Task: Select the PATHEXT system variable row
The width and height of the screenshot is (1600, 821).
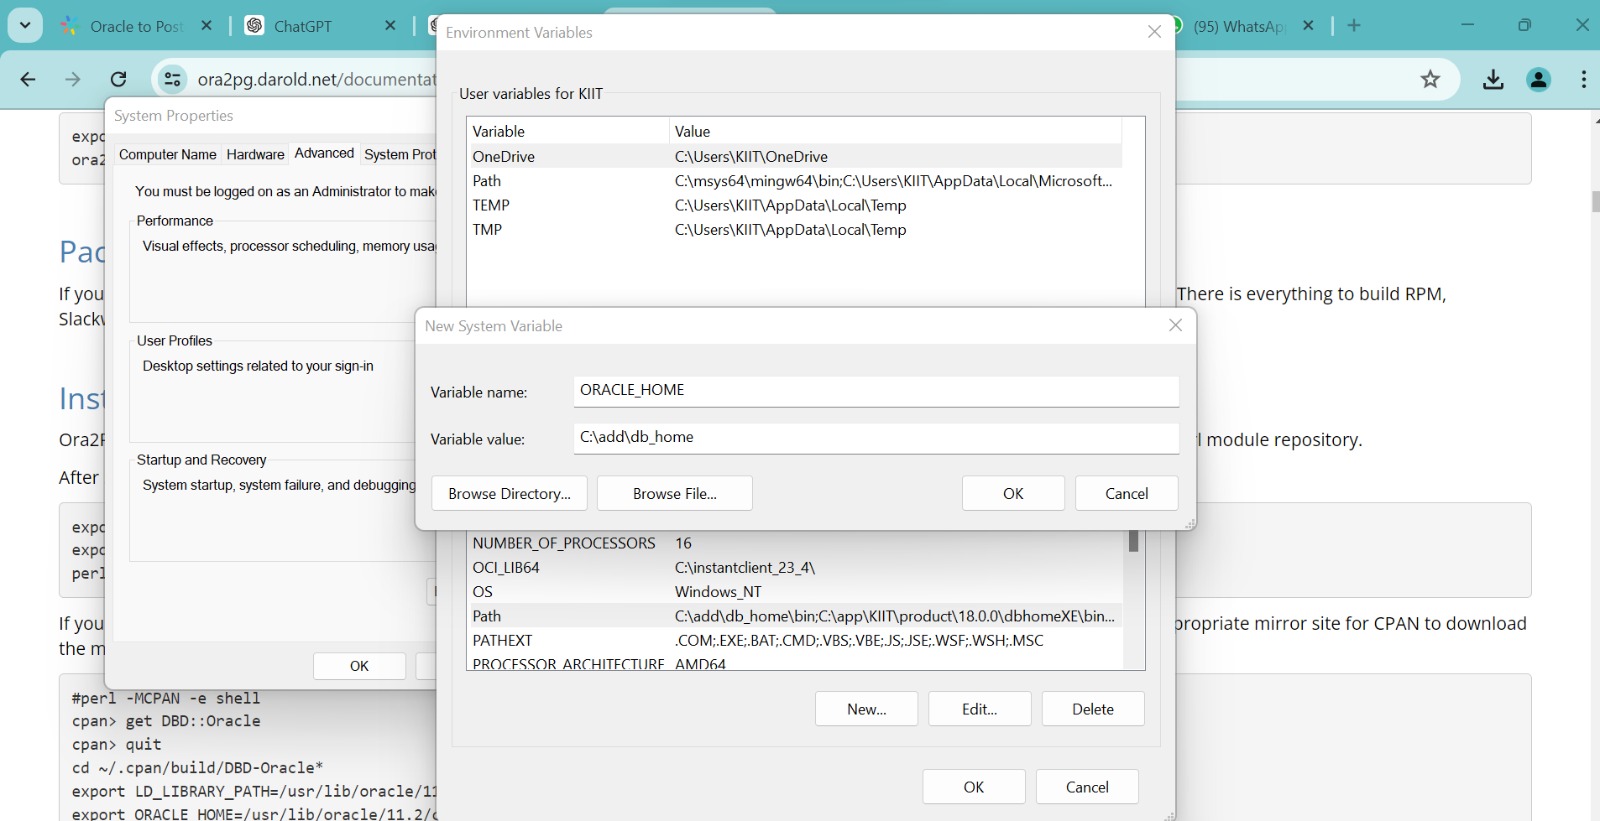Action: click(x=794, y=640)
